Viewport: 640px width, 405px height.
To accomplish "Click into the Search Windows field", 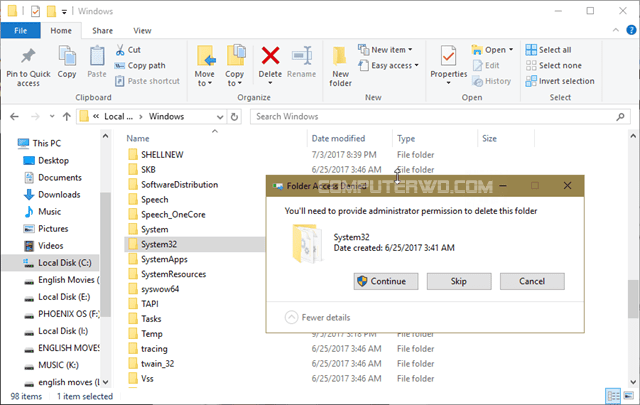I will (434, 117).
